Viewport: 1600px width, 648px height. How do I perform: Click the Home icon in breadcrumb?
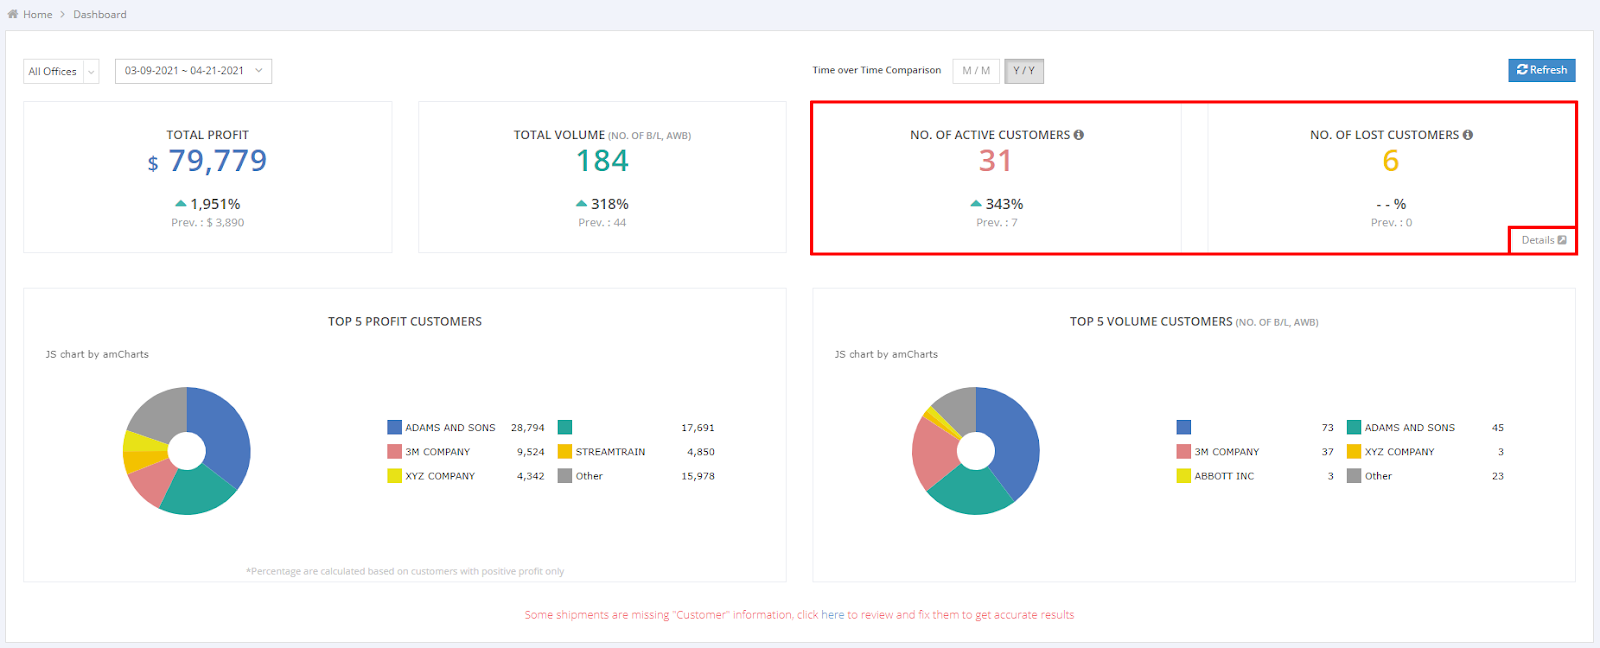pos(13,14)
